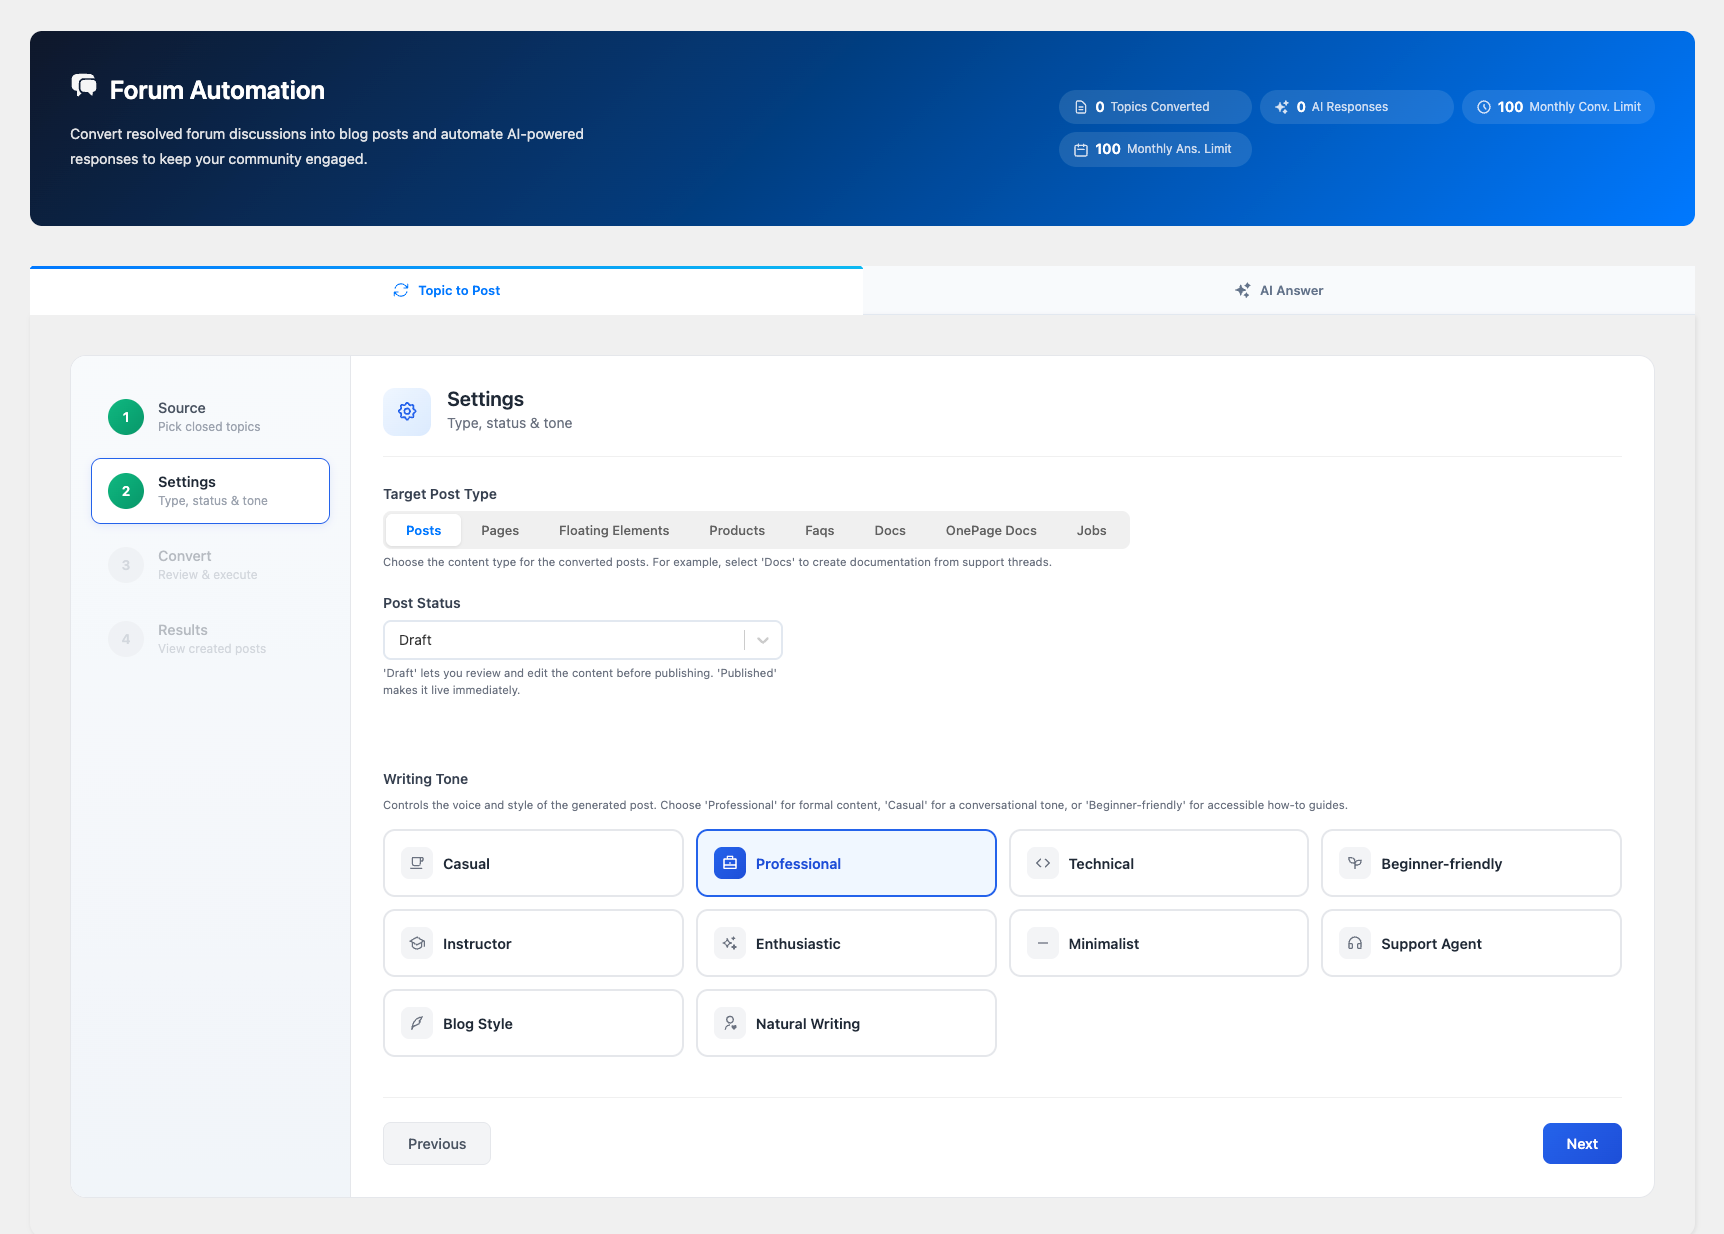Open the 100 Monthly Conv. Limit pill
This screenshot has width=1724, height=1234.
[1558, 107]
